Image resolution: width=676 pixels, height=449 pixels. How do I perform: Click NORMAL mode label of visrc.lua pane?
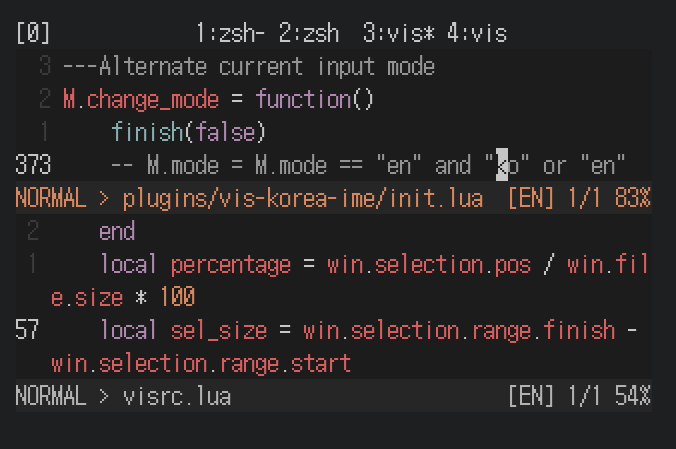(x=51, y=396)
